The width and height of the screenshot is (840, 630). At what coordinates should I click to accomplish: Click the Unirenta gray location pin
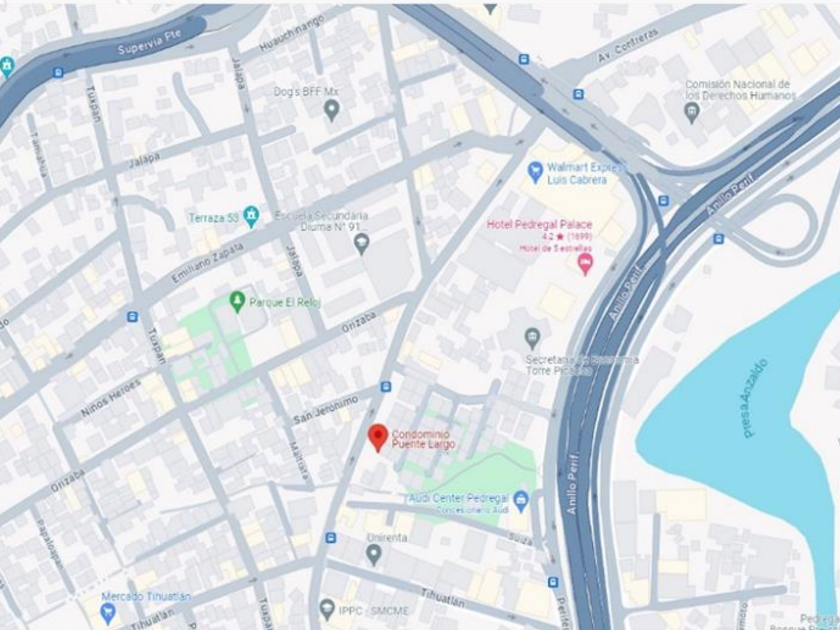[x=374, y=555]
